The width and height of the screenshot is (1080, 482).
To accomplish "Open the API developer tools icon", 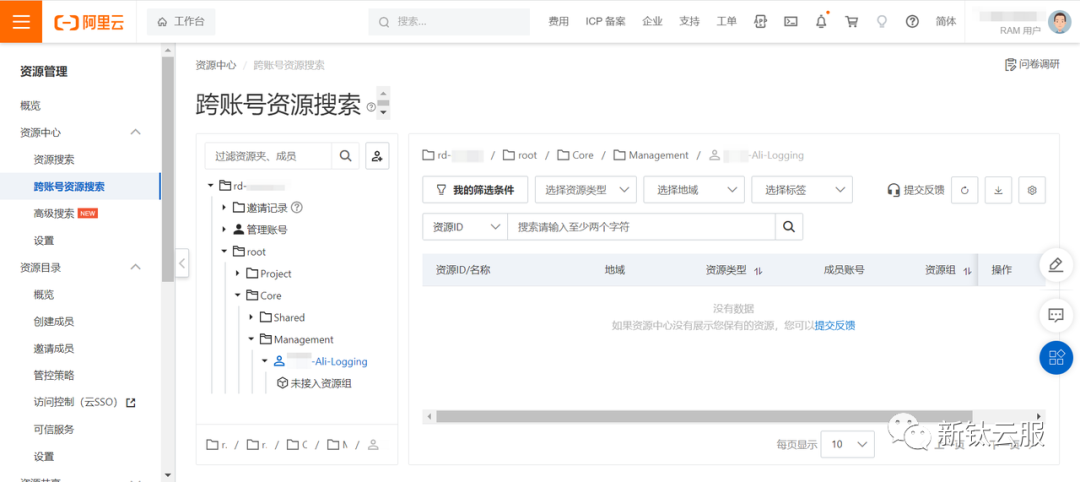I will [x=760, y=22].
